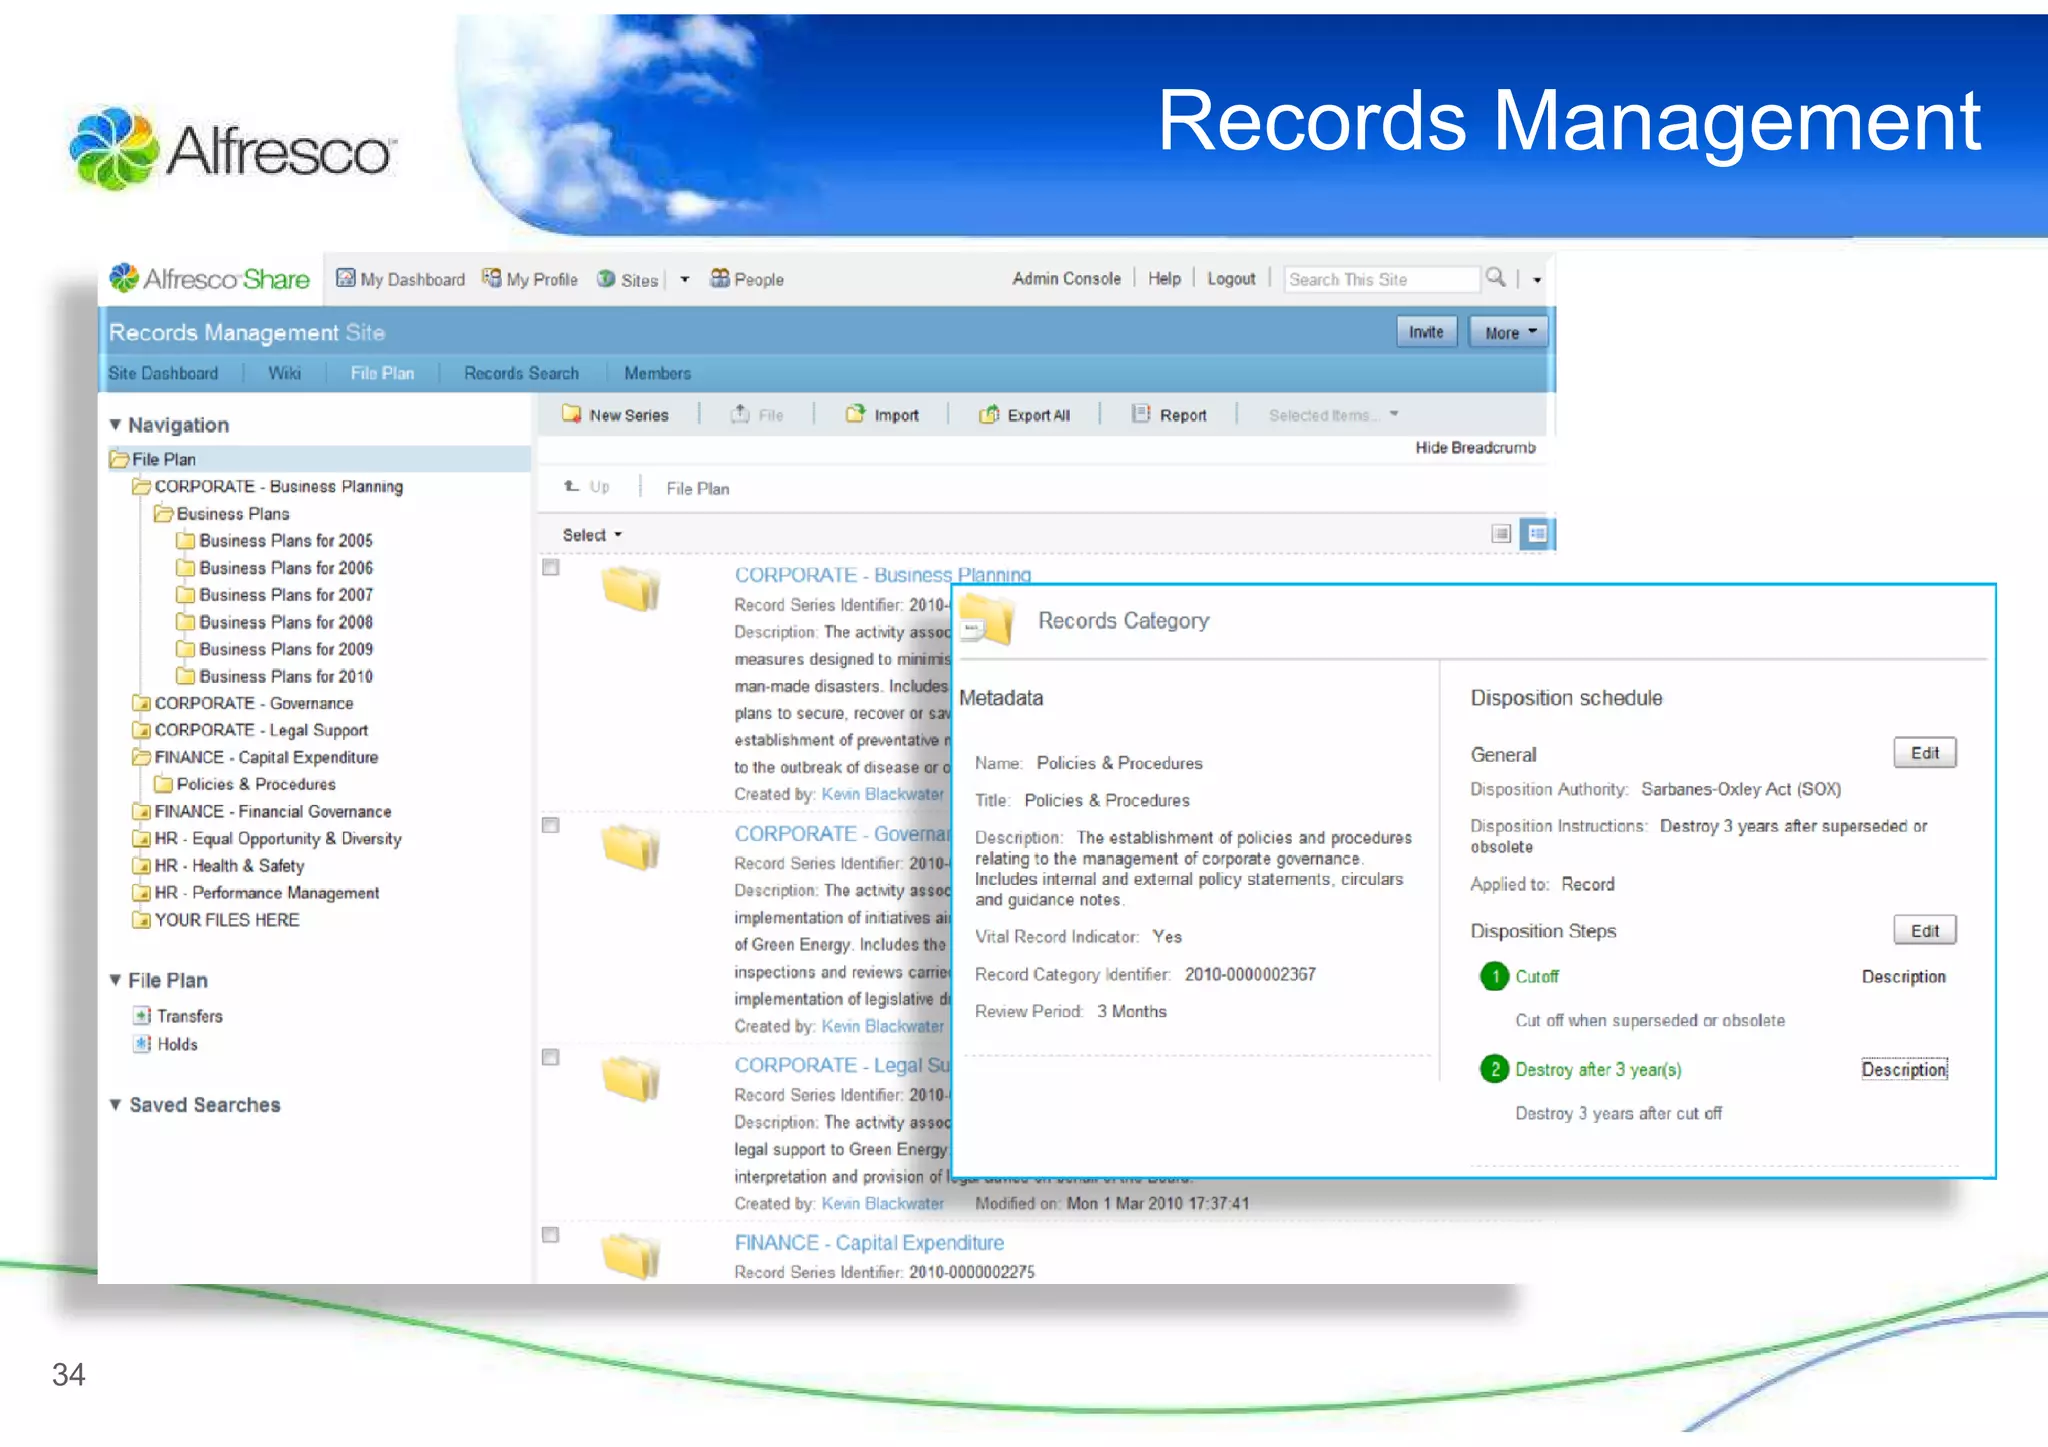The image size is (2048, 1447).
Task: Edit the Disposition Steps
Action: 1925,931
